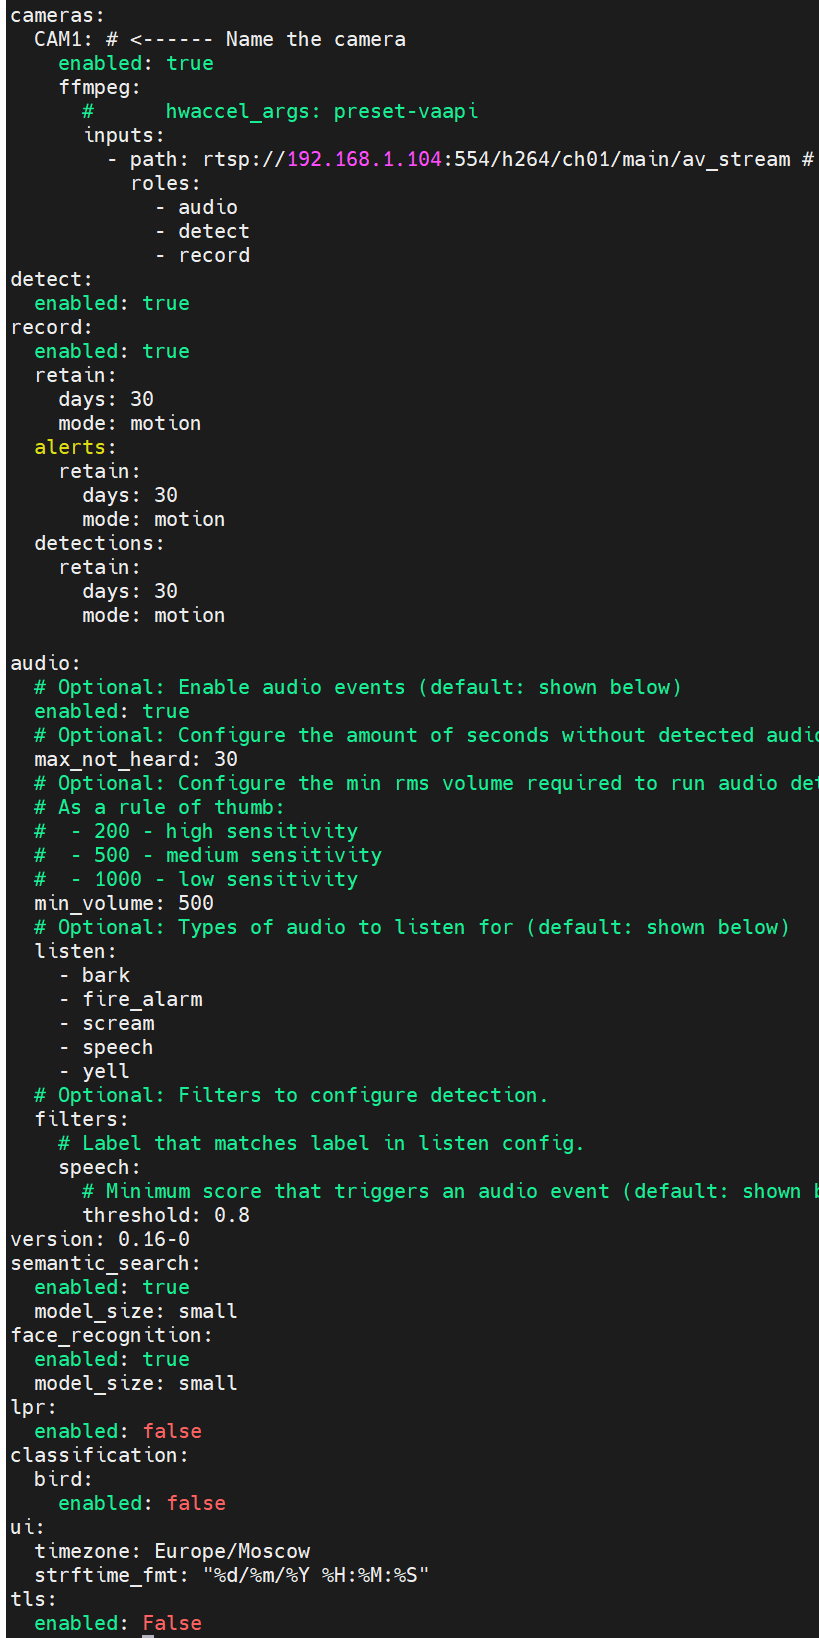Click the face_recognition key

[x=106, y=1335]
